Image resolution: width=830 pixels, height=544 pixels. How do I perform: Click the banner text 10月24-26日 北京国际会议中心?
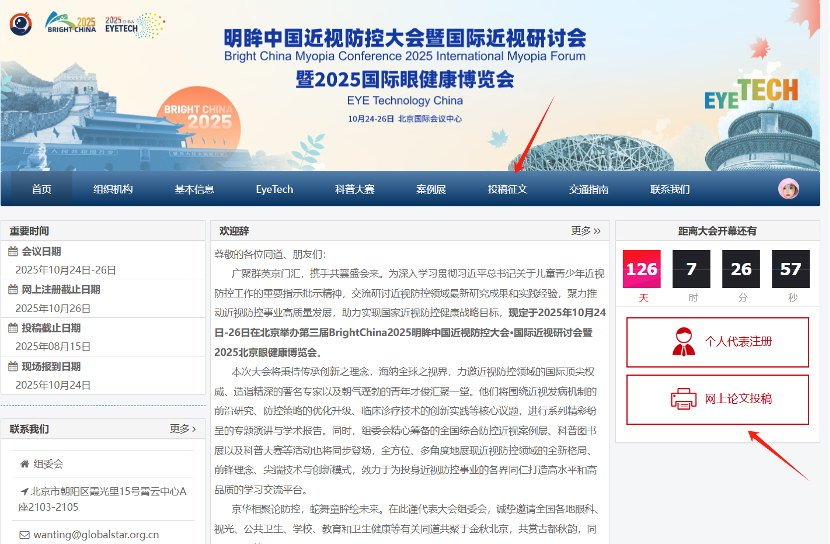coord(404,119)
